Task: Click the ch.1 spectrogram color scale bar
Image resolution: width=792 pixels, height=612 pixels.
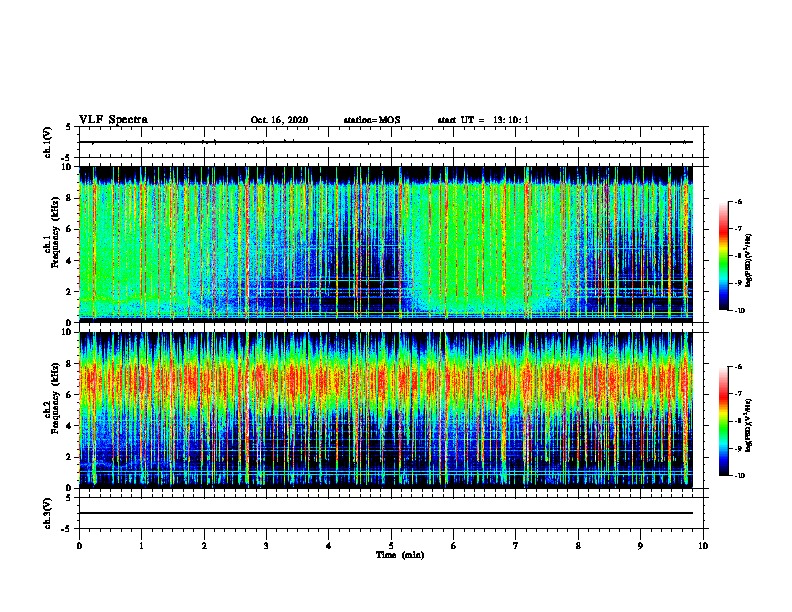Action: [x=723, y=256]
